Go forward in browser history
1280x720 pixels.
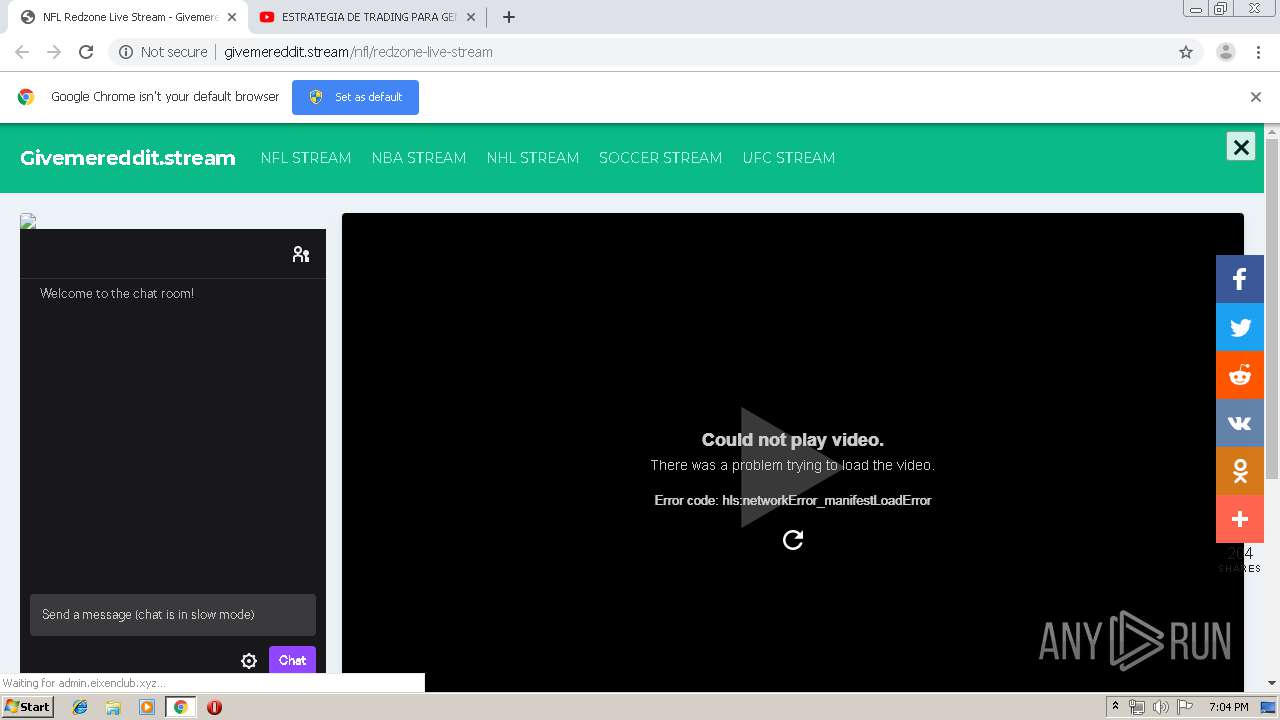pyautogui.click(x=54, y=52)
